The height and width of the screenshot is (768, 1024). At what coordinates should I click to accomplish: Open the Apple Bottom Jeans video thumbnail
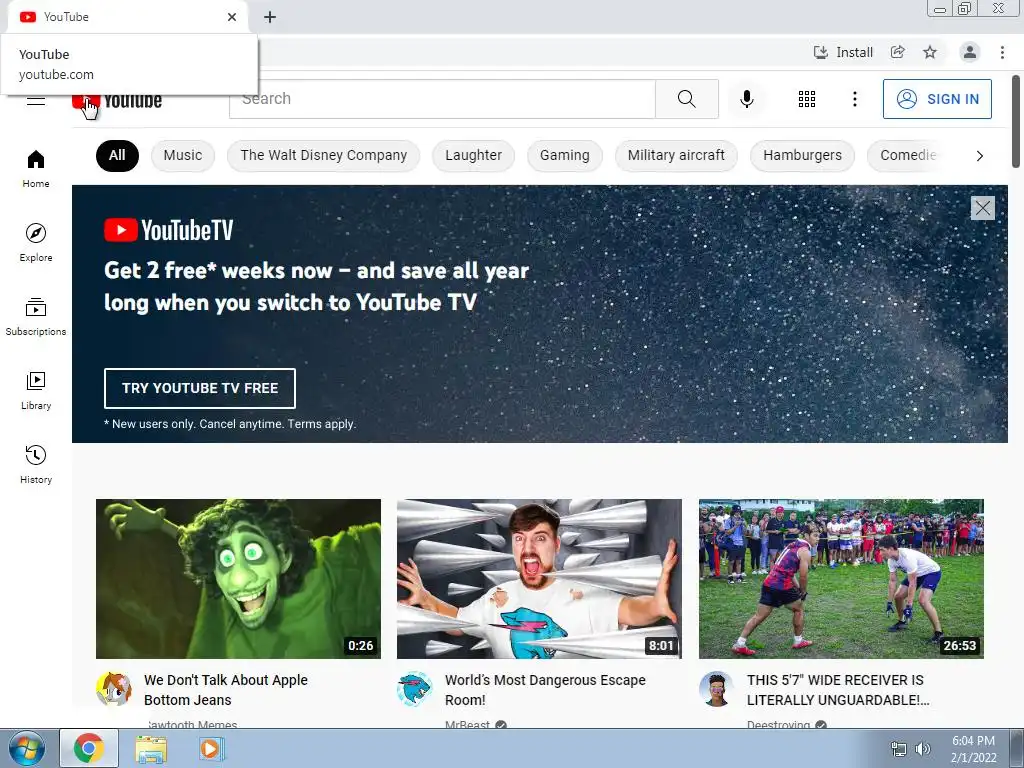238,579
